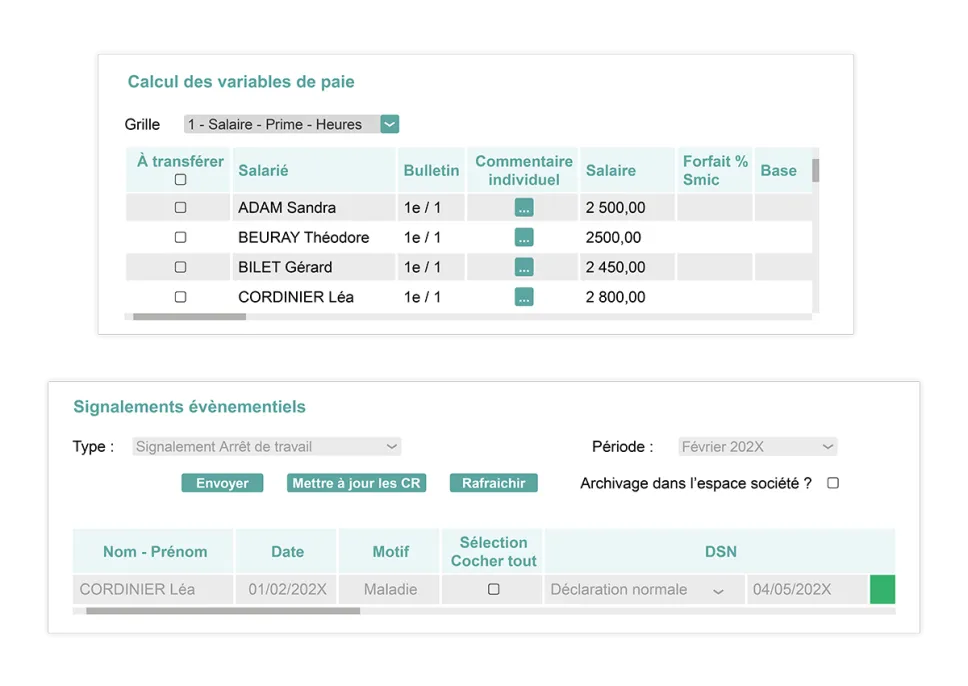Open comment button for CORDINIER Léa

tap(524, 297)
